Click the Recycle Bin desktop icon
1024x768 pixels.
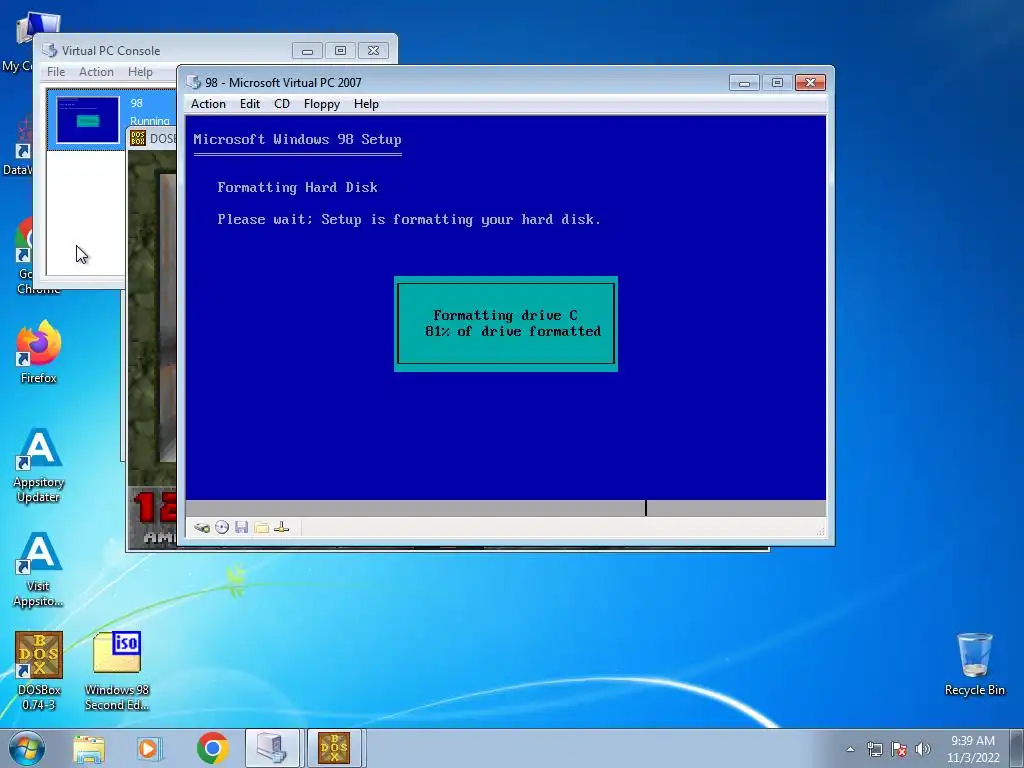click(x=974, y=664)
